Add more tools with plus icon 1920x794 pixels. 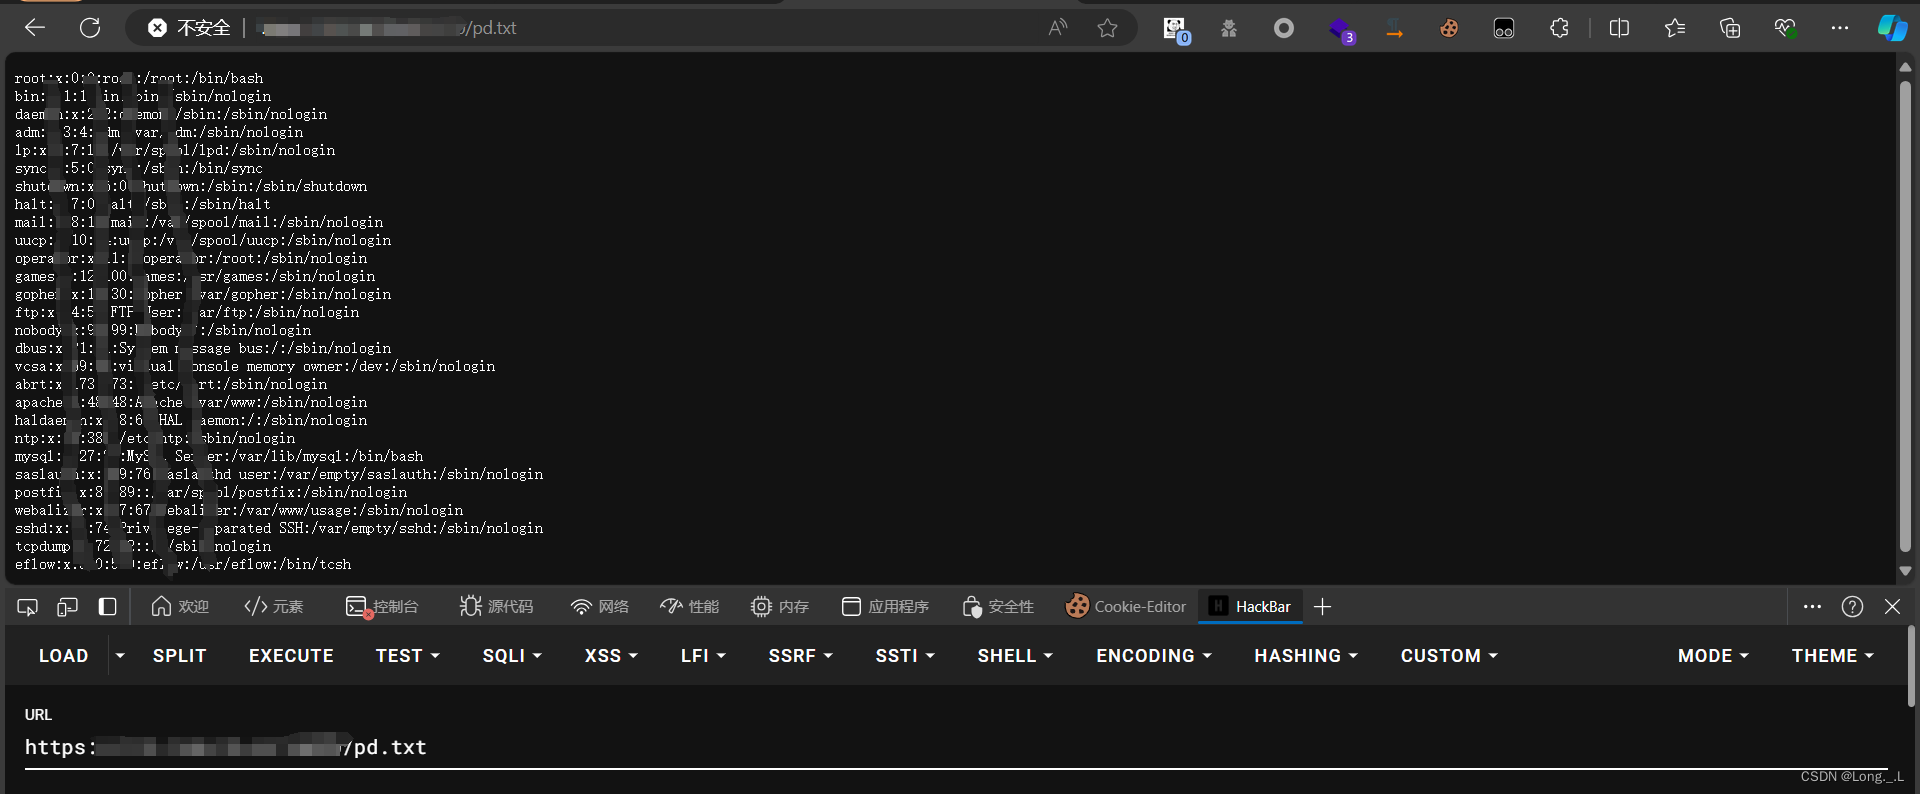(x=1322, y=607)
